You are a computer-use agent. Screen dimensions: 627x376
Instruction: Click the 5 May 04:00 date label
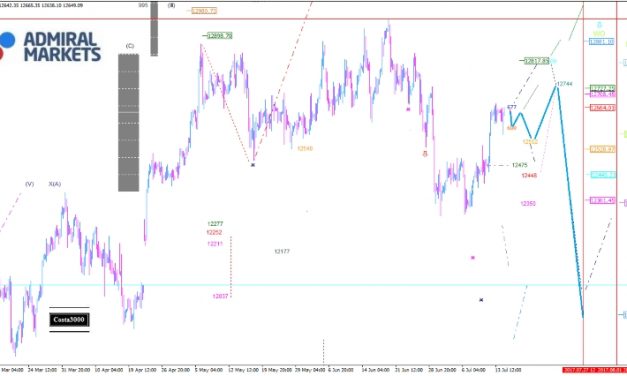click(209, 370)
